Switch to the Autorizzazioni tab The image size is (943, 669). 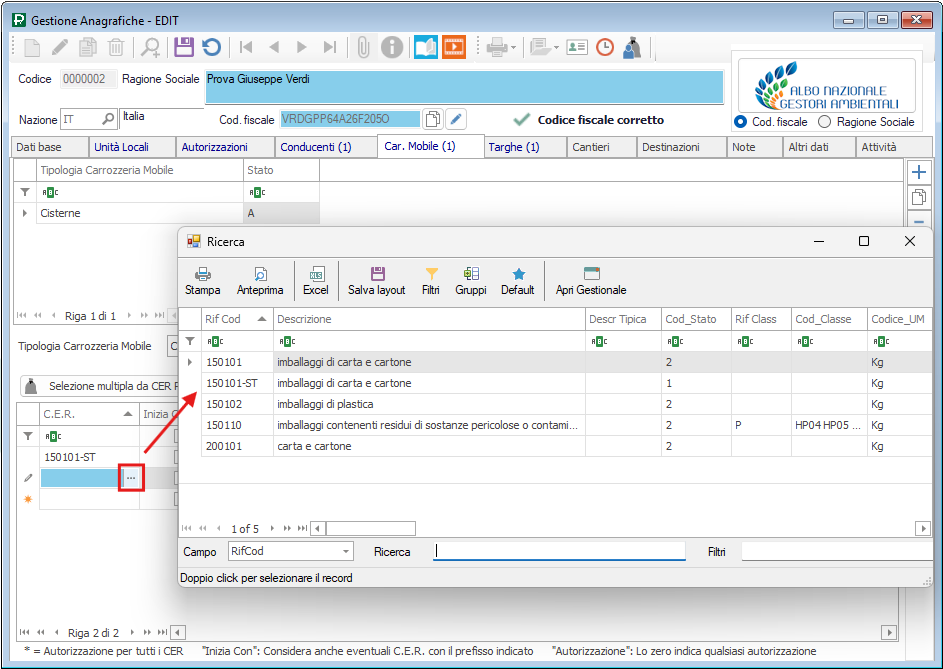click(214, 147)
